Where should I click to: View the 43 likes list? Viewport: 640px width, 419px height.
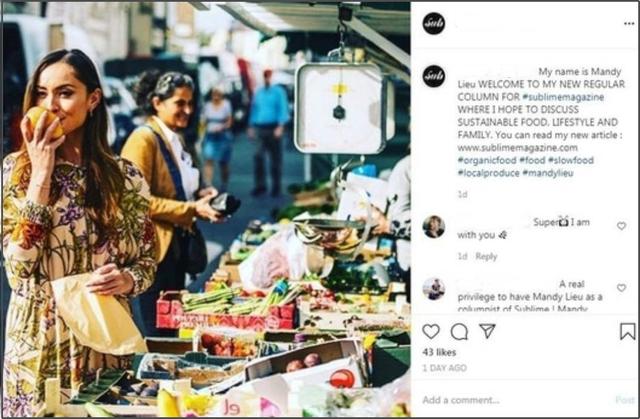pyautogui.click(x=439, y=352)
